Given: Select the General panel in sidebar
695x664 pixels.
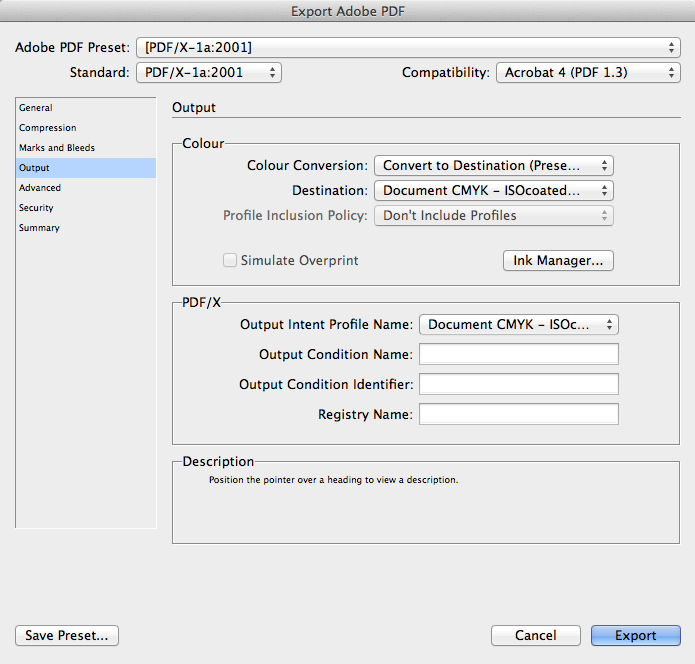Looking at the screenshot, I should 86,108.
